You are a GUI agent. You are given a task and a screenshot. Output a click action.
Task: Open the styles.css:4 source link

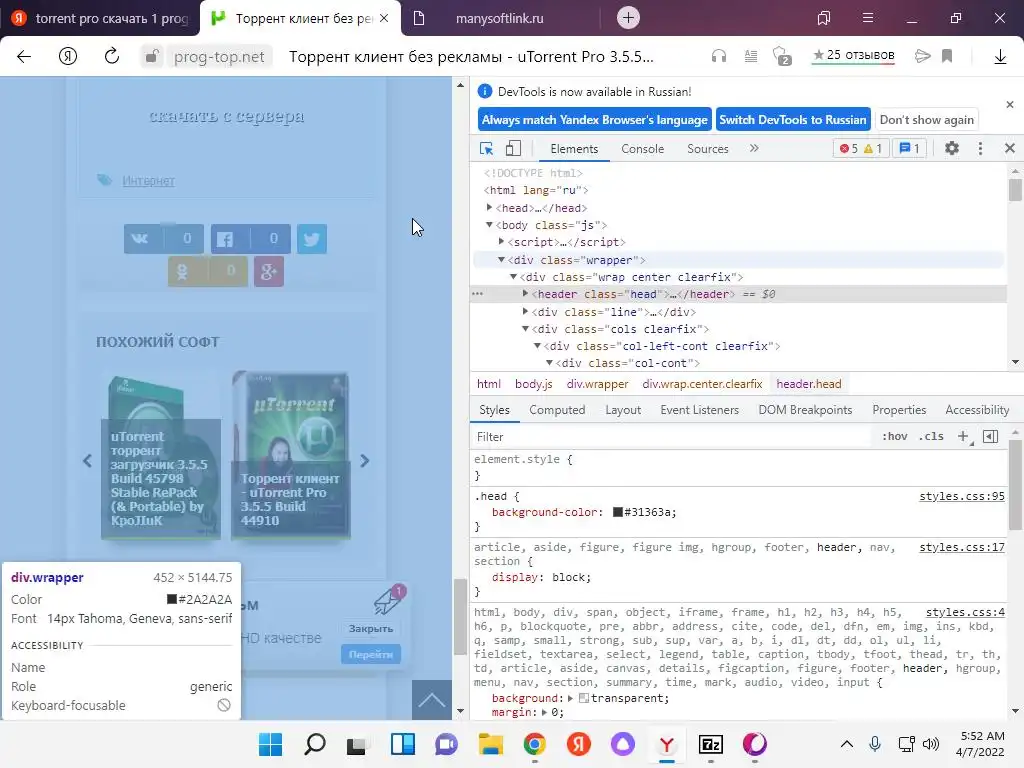click(x=965, y=613)
